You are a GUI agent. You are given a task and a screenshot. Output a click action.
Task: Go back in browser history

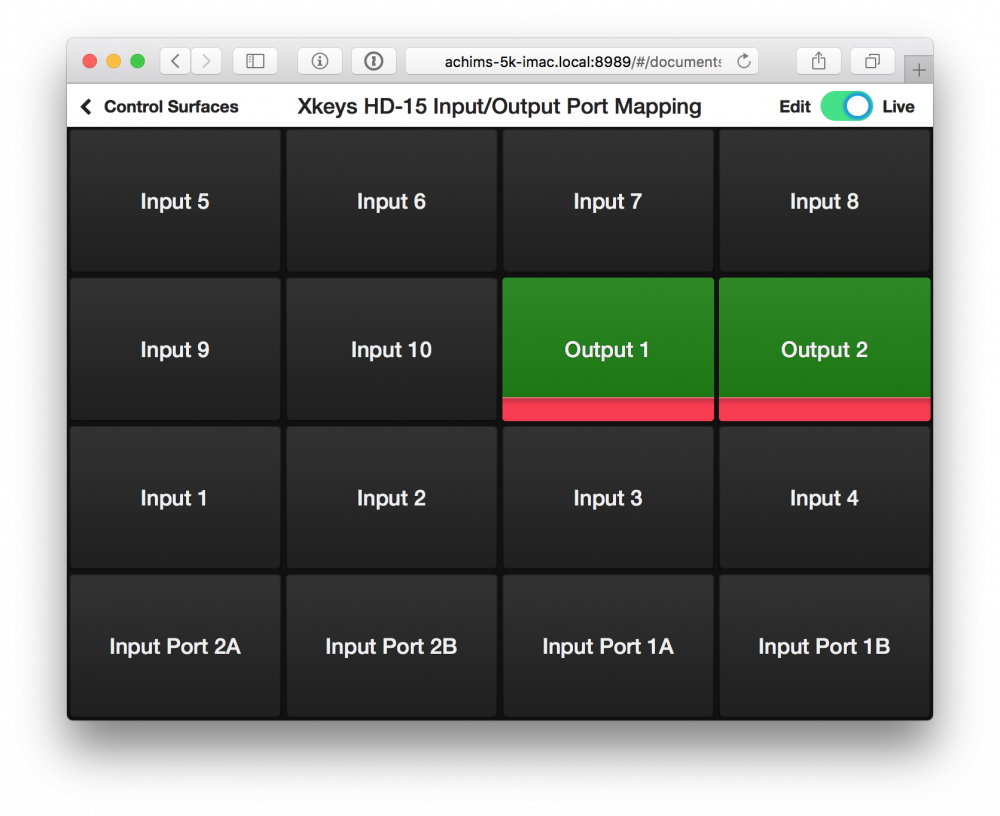[175, 61]
